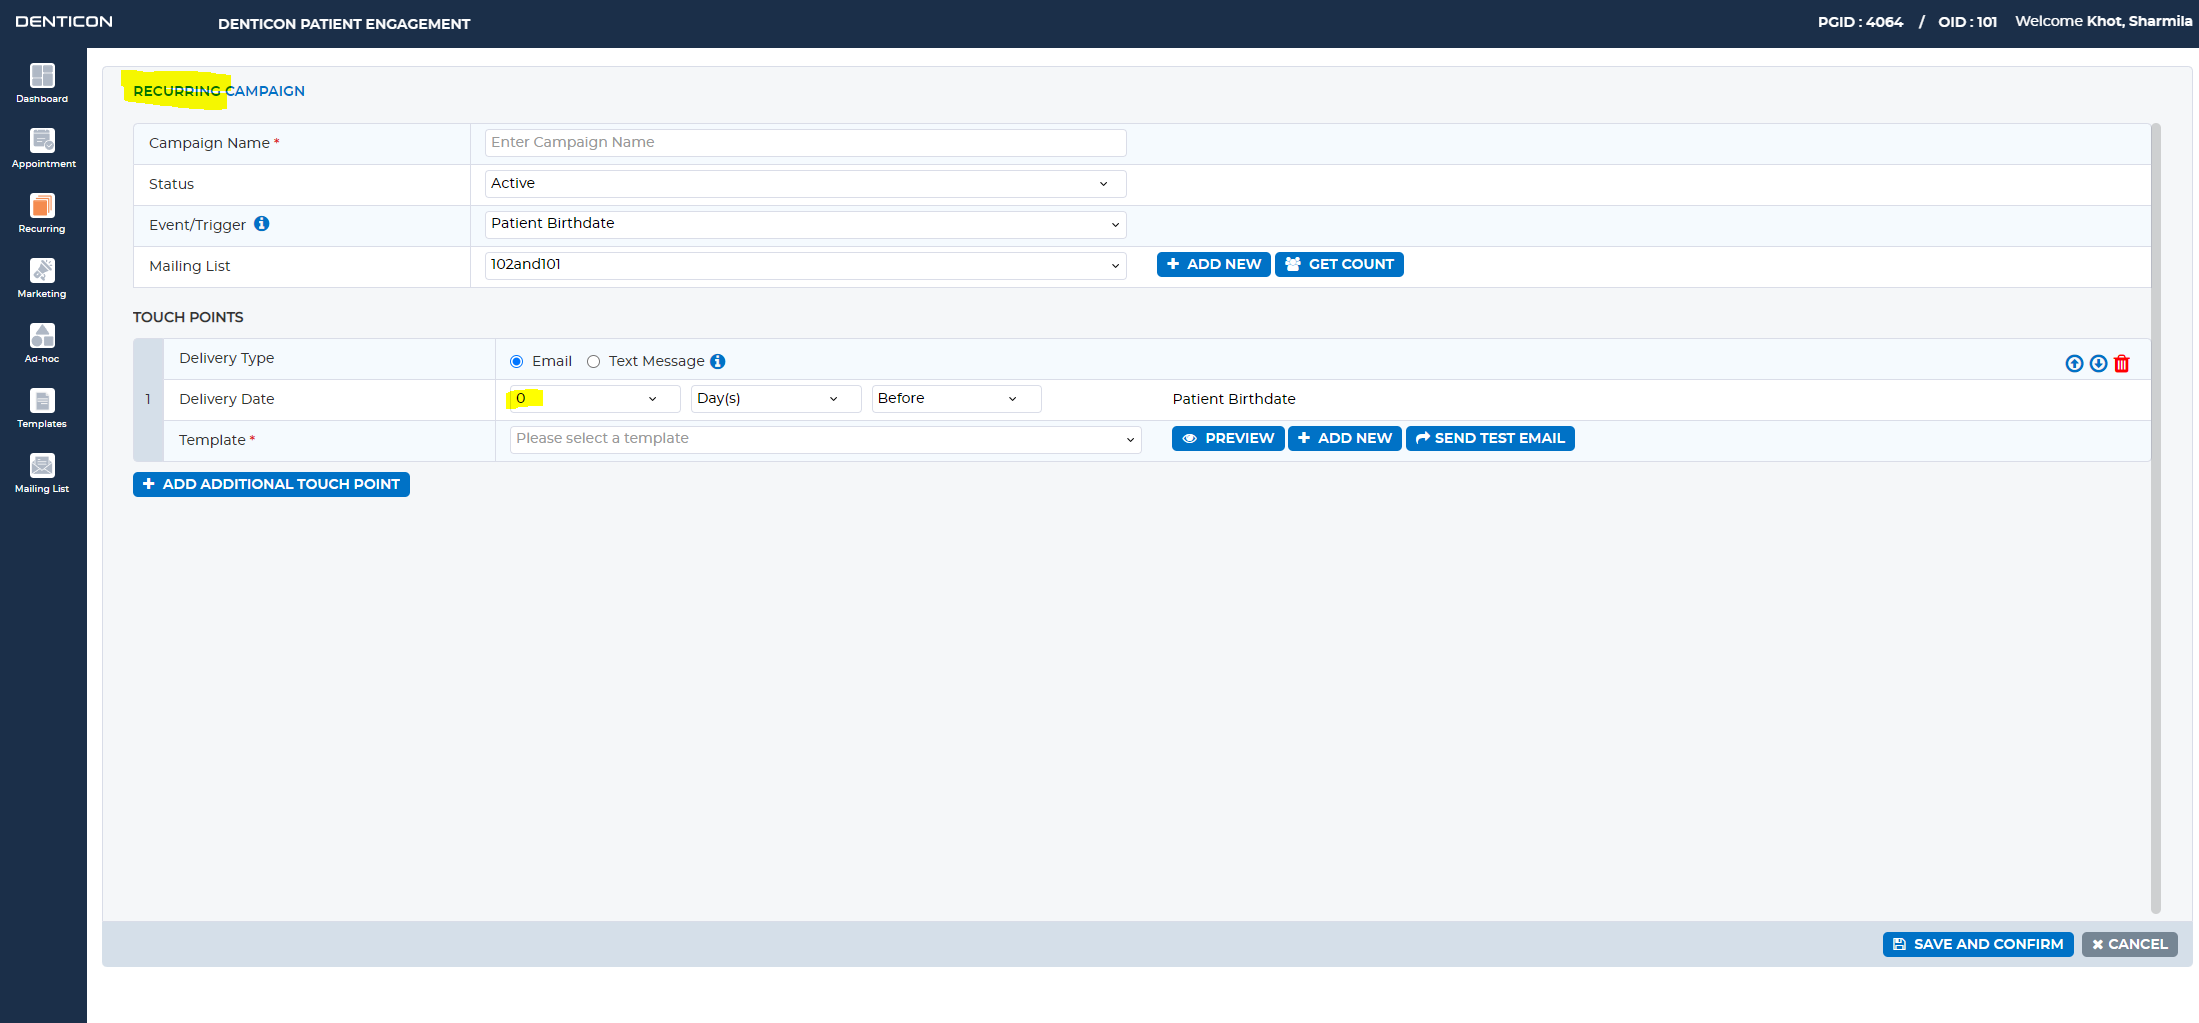The image size is (2199, 1023).
Task: Click the Campaign Name input field
Action: tap(805, 142)
